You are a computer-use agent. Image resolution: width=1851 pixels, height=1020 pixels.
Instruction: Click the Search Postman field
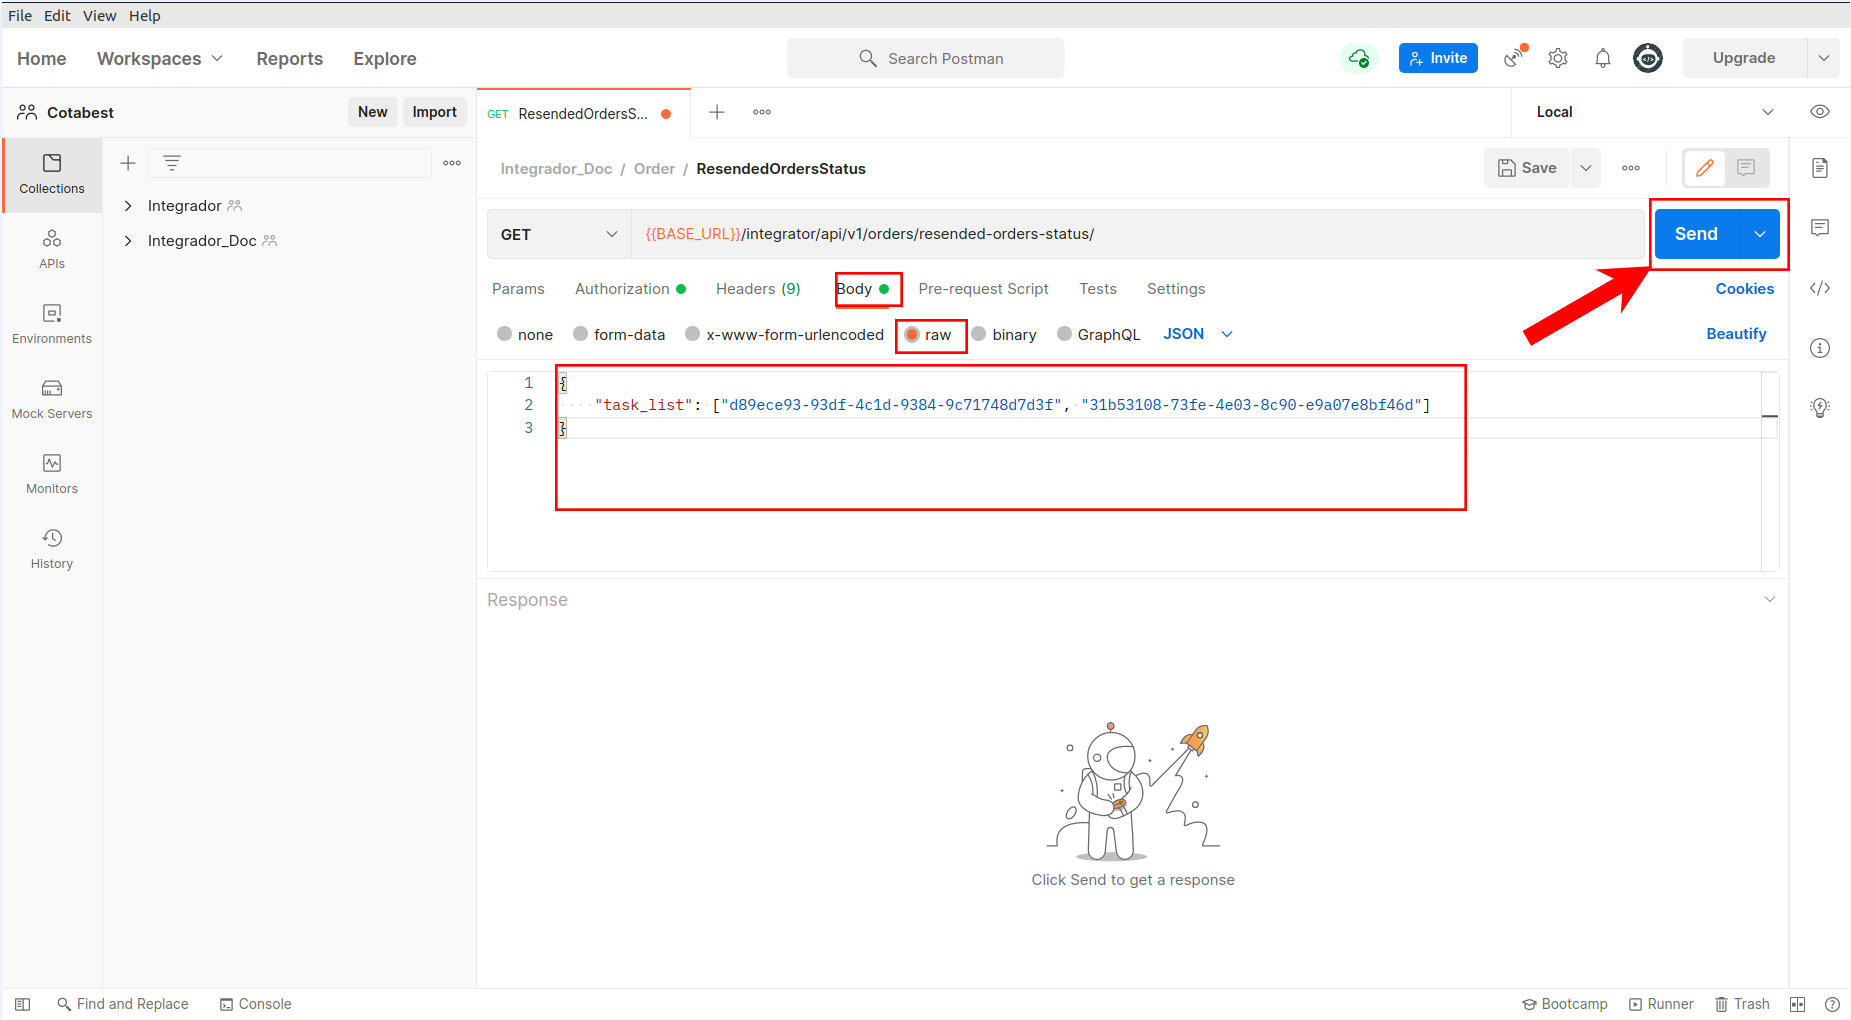pos(925,58)
